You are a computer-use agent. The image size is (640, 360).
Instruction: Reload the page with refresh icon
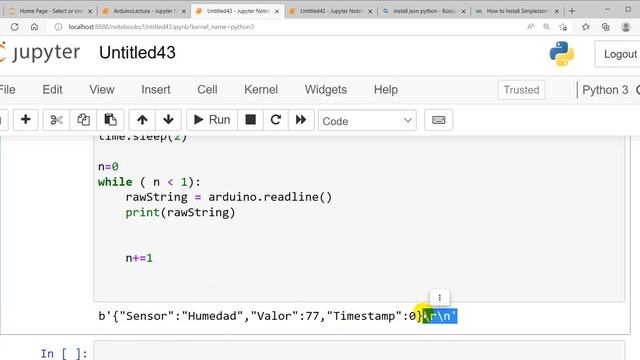(15, 27)
